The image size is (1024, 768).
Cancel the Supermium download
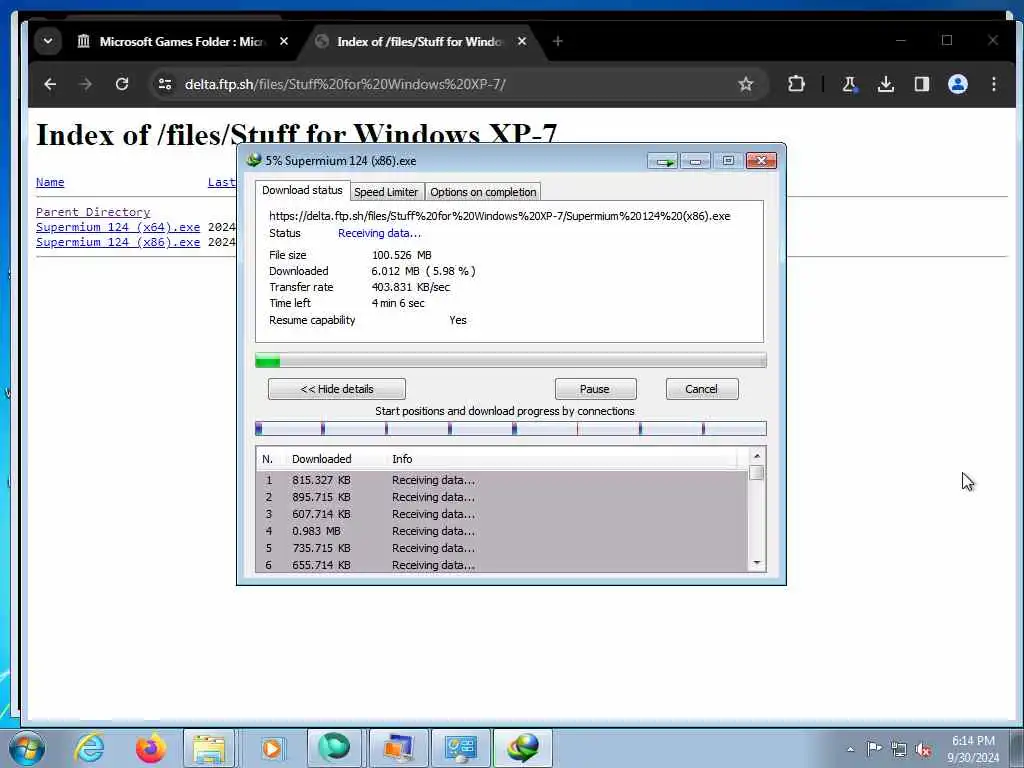pyautogui.click(x=701, y=389)
